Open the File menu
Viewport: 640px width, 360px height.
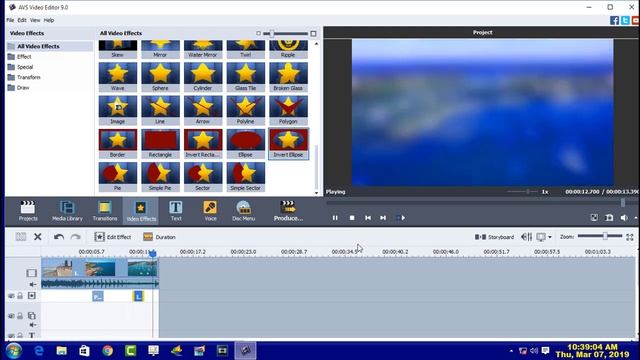(x=10, y=20)
